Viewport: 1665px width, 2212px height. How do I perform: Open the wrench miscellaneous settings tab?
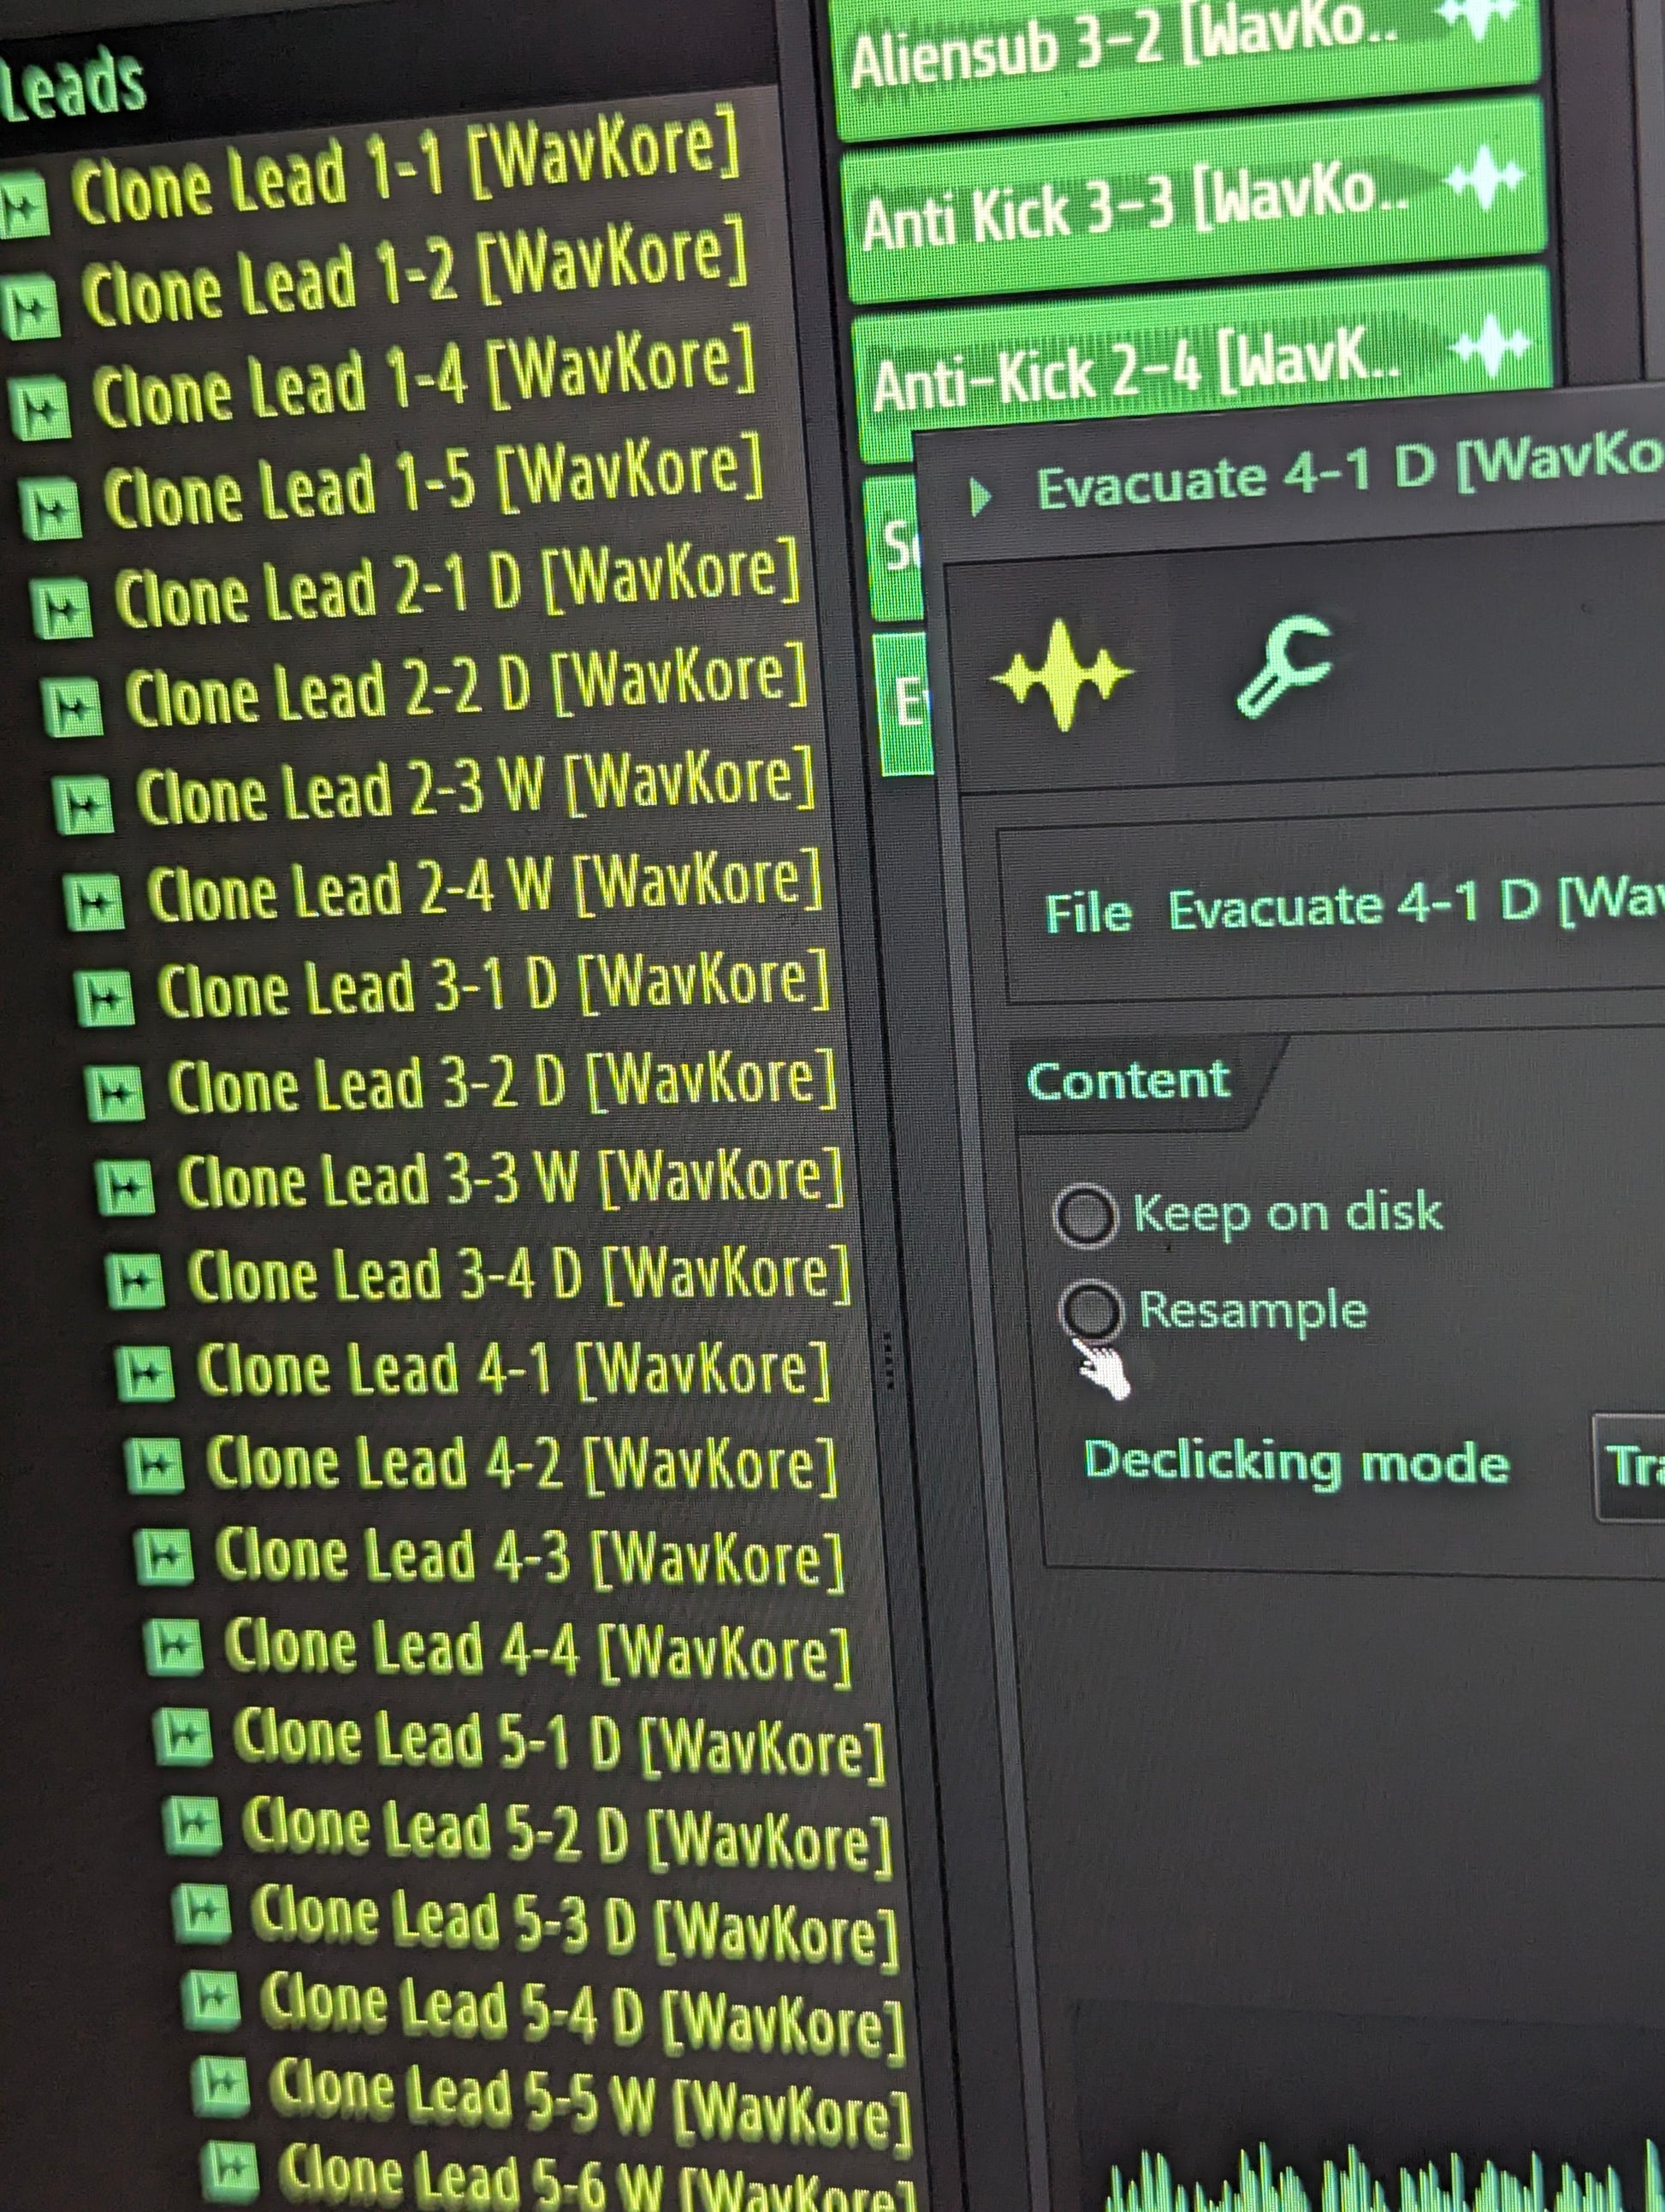click(x=1286, y=667)
